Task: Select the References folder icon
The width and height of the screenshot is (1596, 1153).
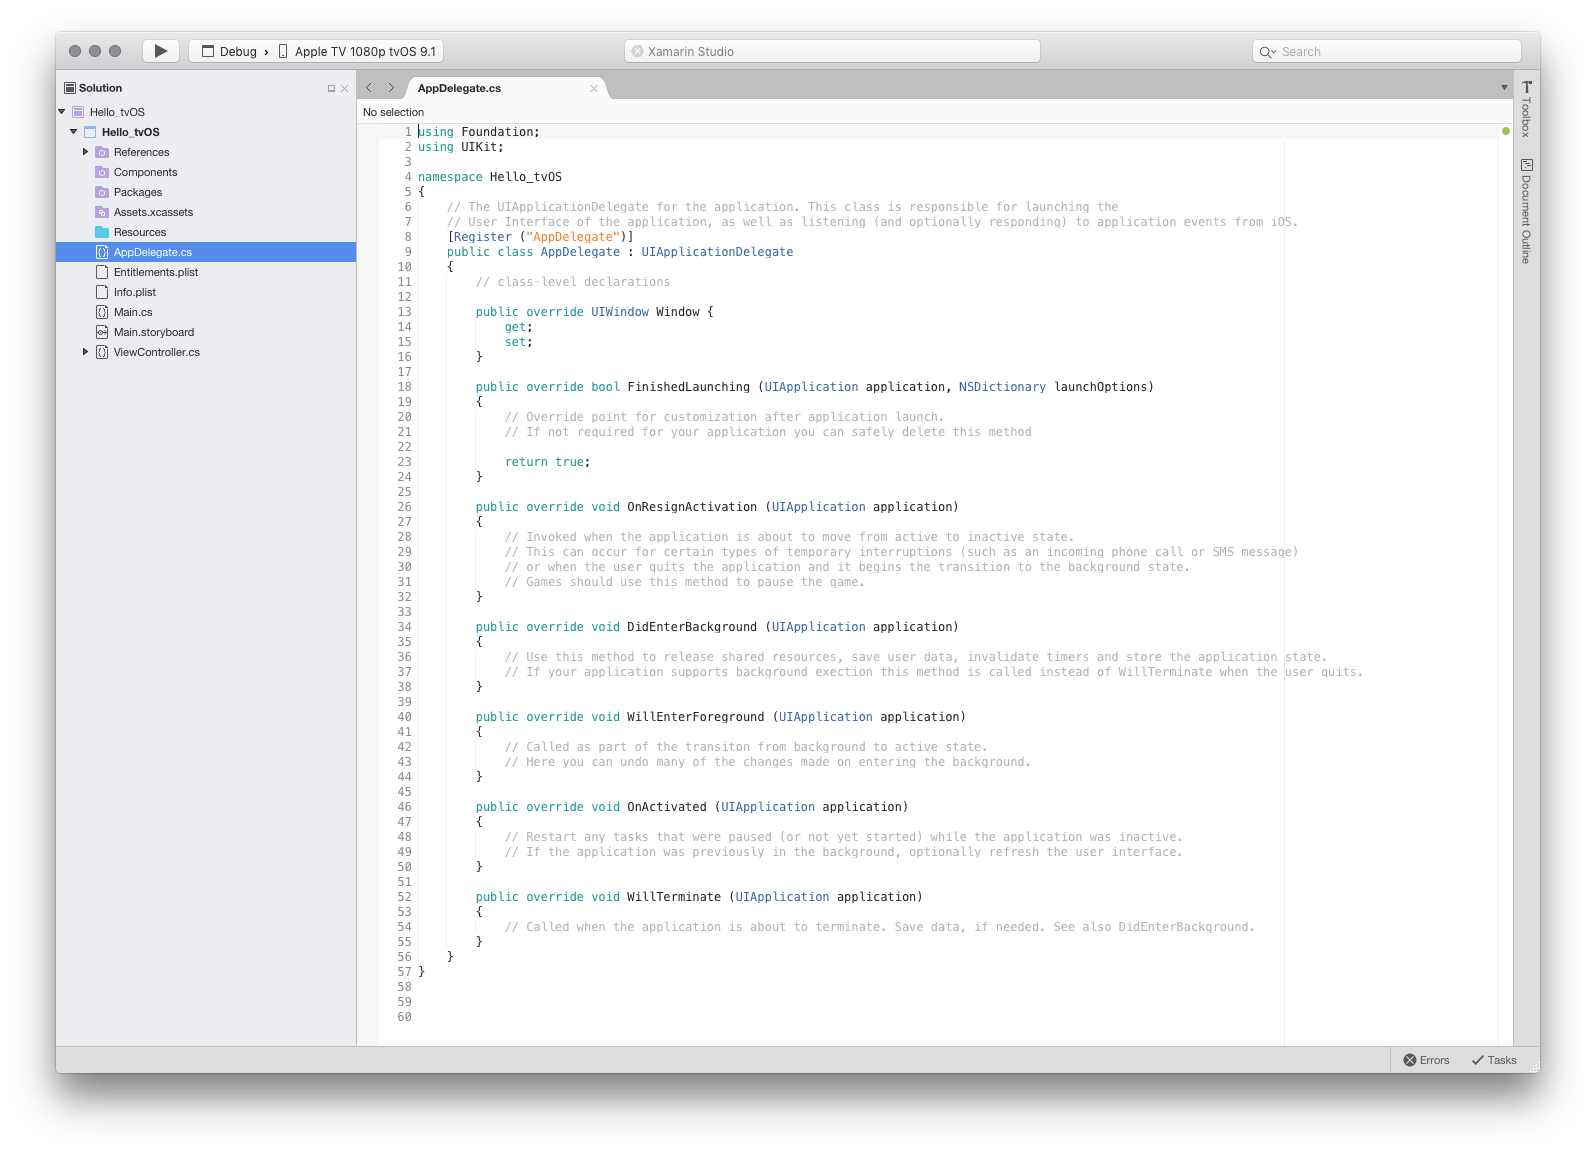Action: [102, 152]
